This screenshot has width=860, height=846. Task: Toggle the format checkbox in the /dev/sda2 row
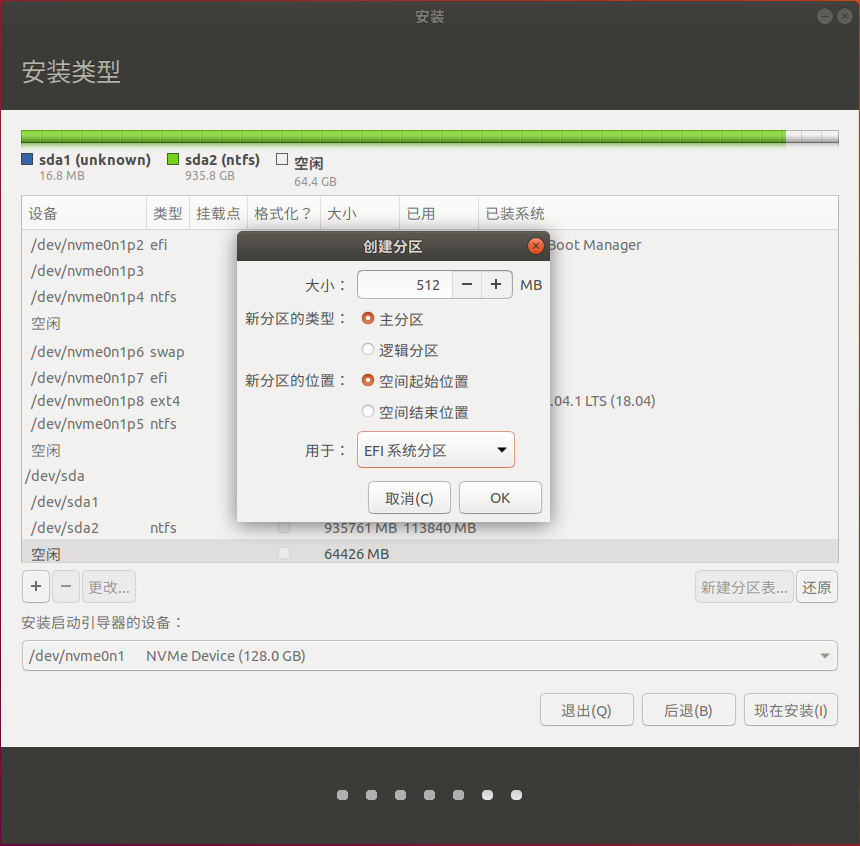click(284, 527)
